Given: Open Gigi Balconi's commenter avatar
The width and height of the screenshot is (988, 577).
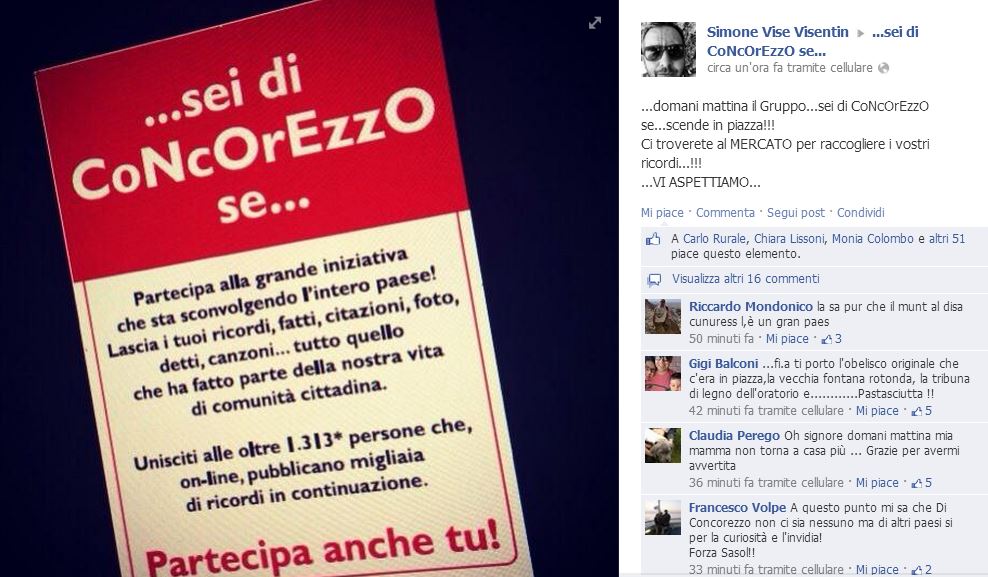Looking at the screenshot, I should [662, 374].
